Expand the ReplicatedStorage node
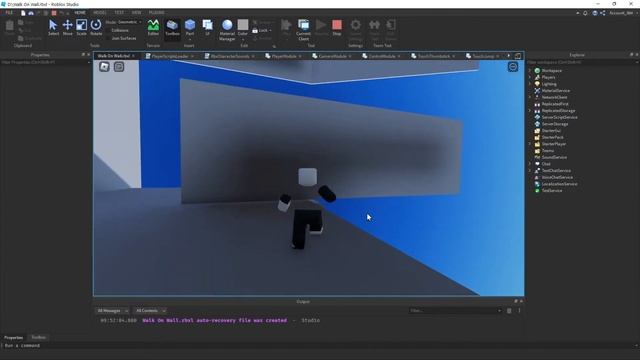 tap(530, 111)
